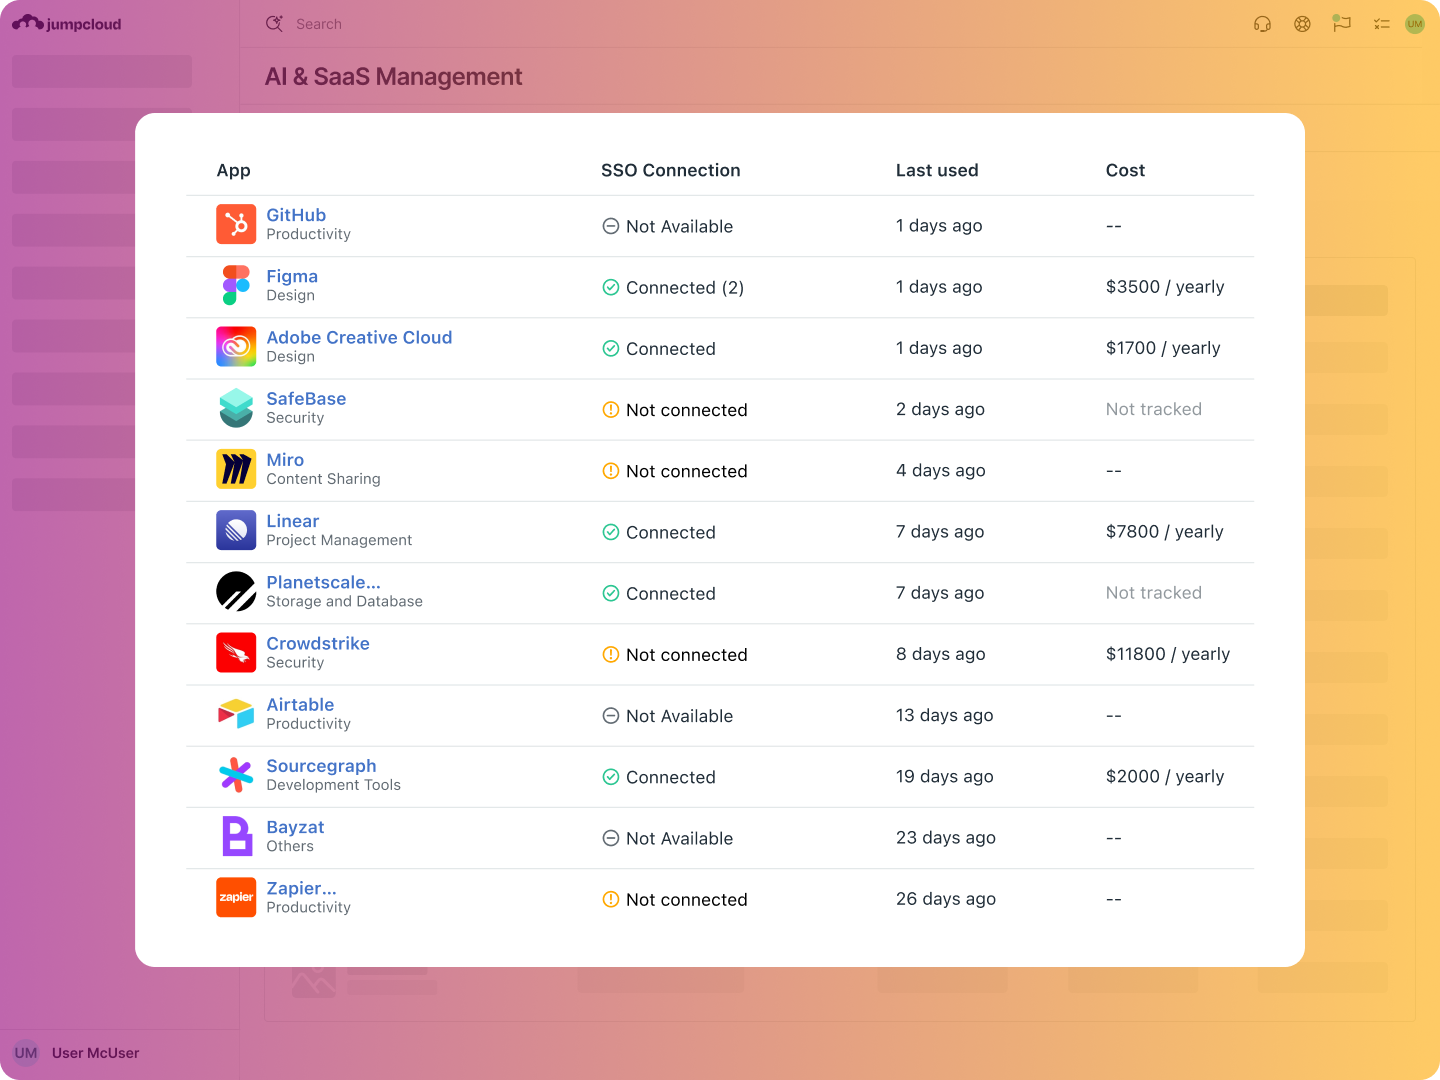This screenshot has width=1440, height=1080.
Task: Click the GitHub app logo icon
Action: tap(236, 224)
